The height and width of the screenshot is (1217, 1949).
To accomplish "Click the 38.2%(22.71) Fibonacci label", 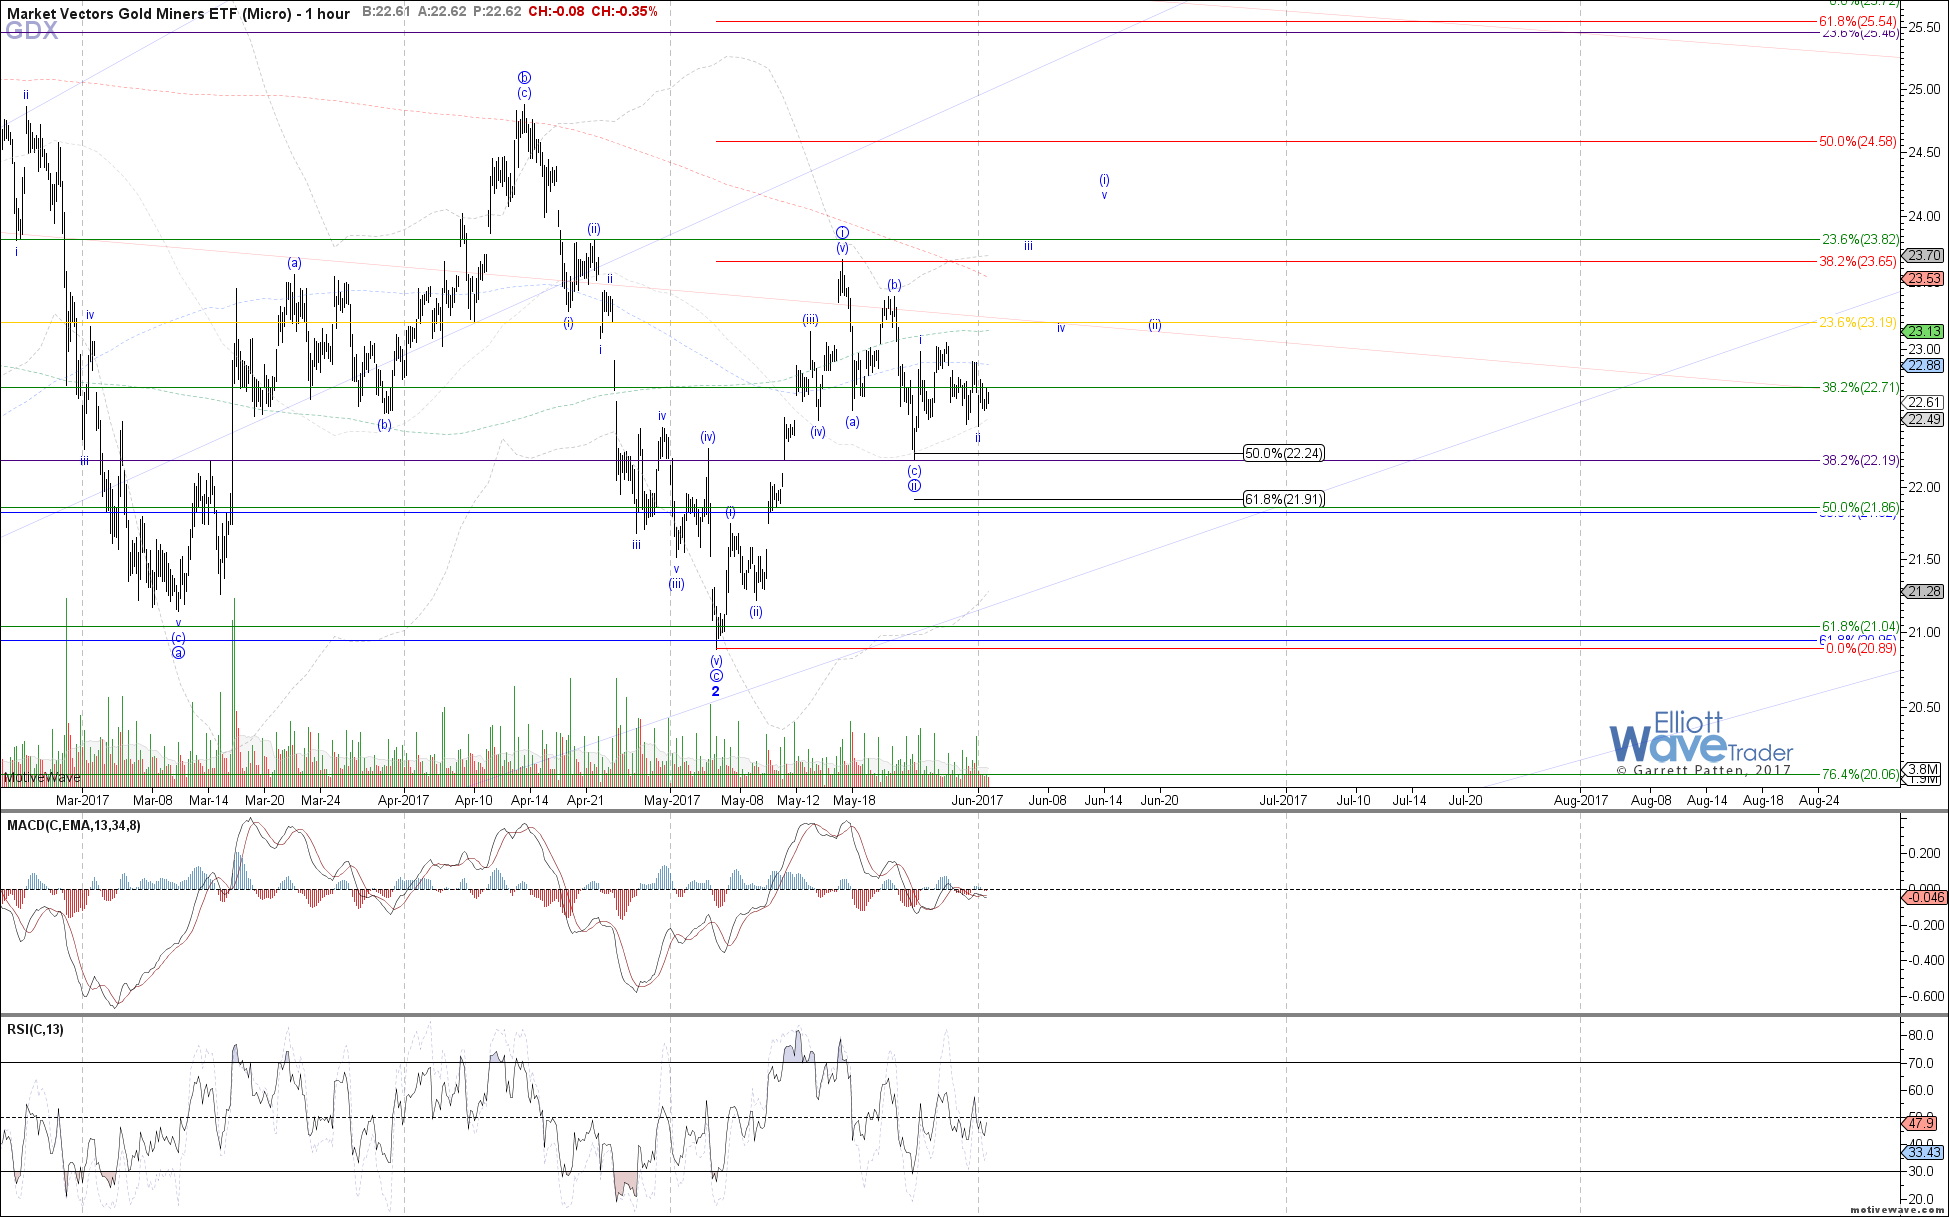I will coord(1860,387).
